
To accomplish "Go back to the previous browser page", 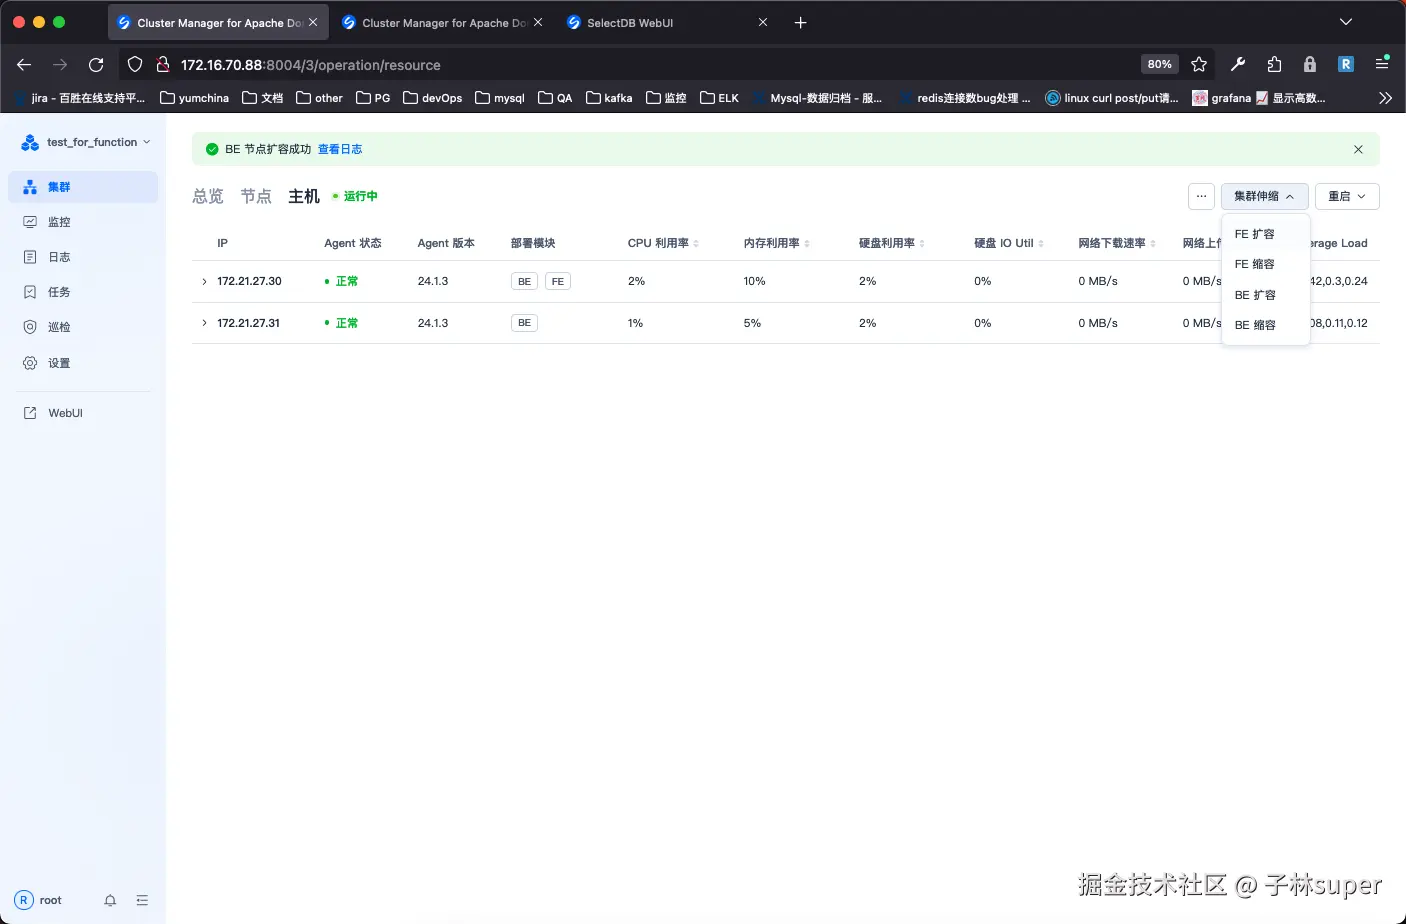I will click(24, 65).
